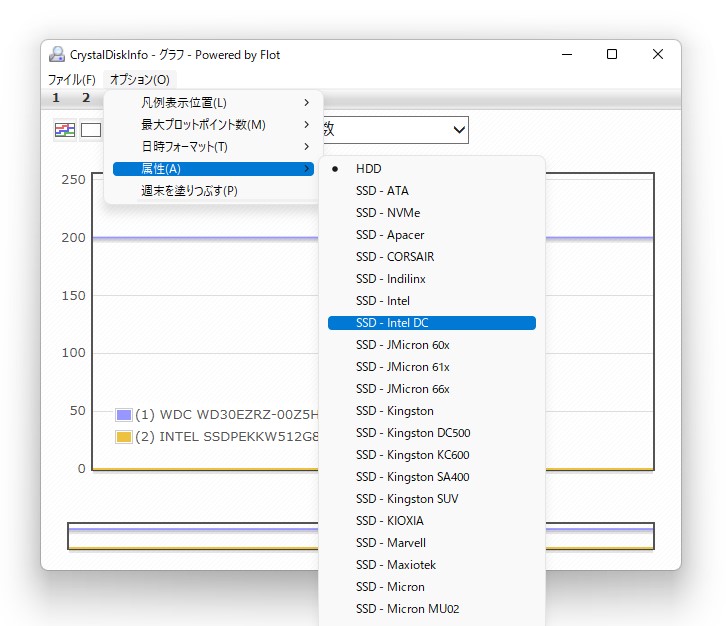The image size is (726, 626).
Task: Choose SSD - Intel DC attribute type
Action: pyautogui.click(x=432, y=323)
